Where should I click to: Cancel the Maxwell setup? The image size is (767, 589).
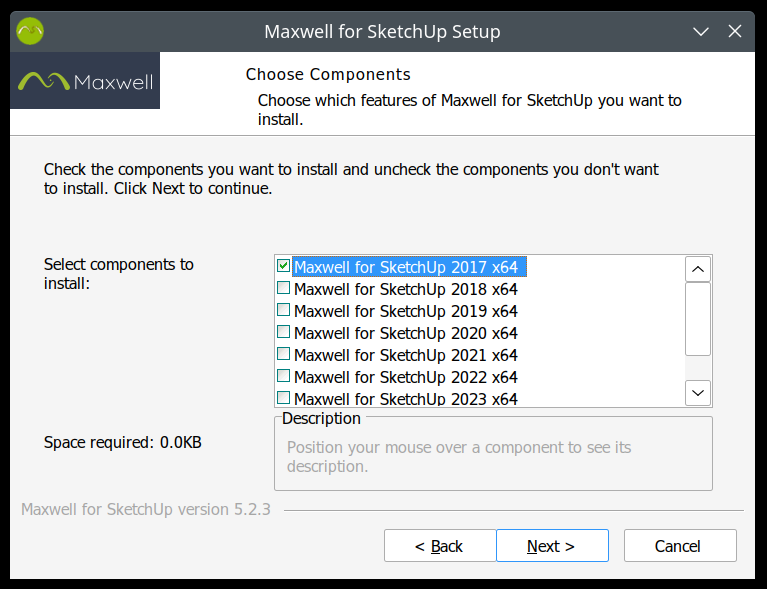coord(680,546)
